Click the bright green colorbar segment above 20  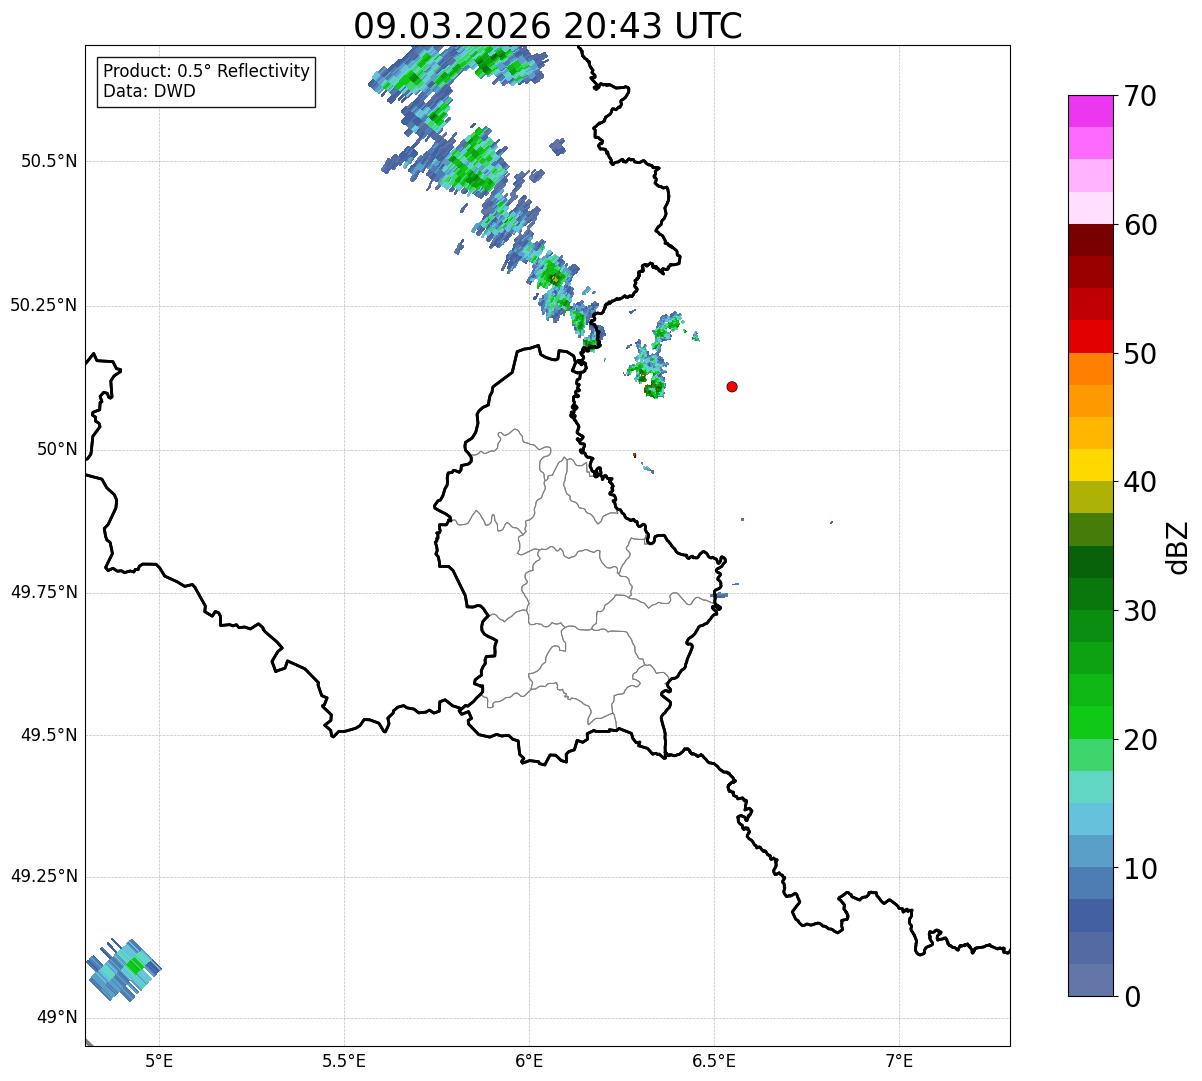(x=1090, y=723)
